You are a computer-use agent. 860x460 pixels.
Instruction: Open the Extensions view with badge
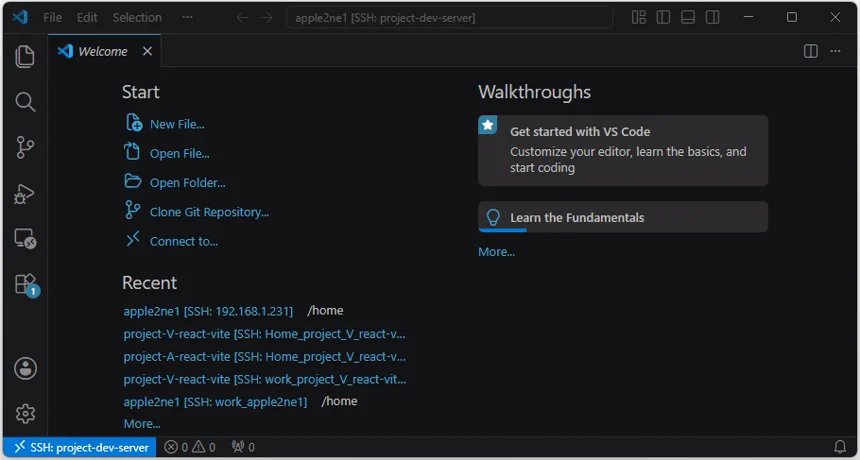click(26, 285)
